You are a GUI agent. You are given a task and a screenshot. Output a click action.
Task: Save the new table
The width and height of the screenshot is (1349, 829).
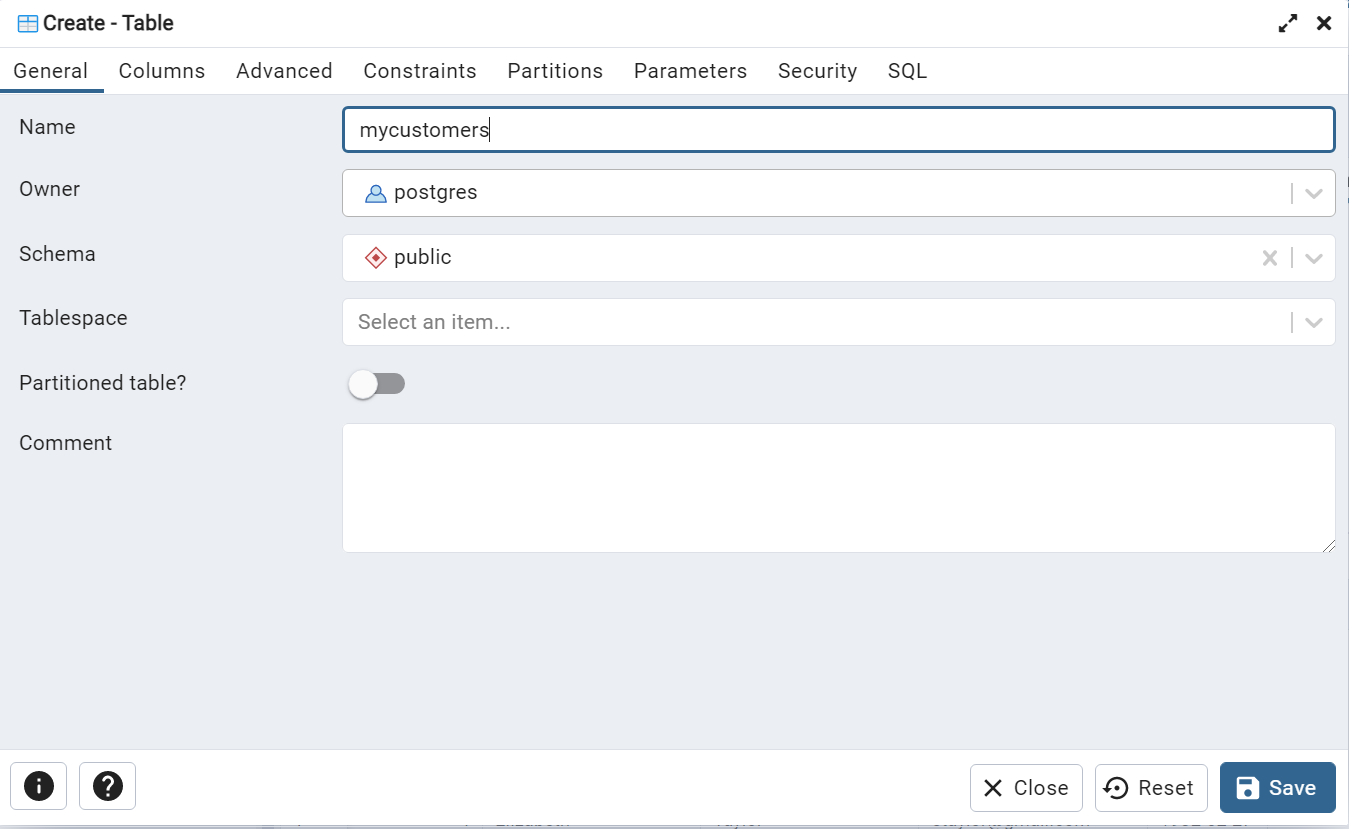[1277, 788]
